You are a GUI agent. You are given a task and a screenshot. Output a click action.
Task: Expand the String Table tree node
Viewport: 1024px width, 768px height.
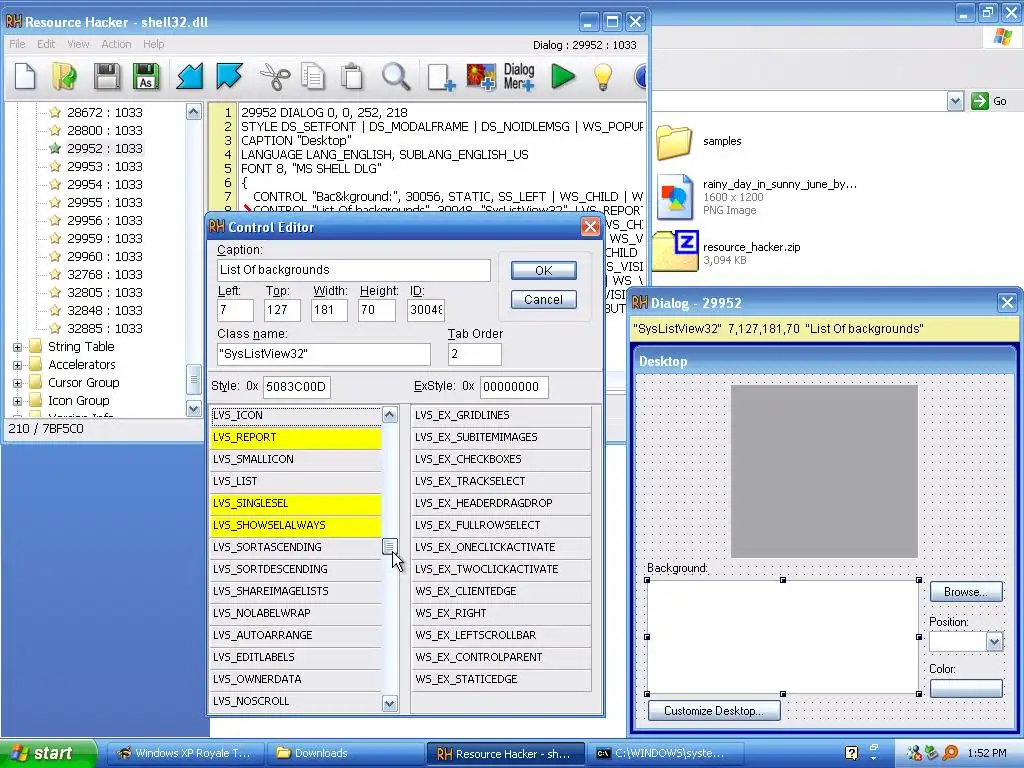coord(18,347)
